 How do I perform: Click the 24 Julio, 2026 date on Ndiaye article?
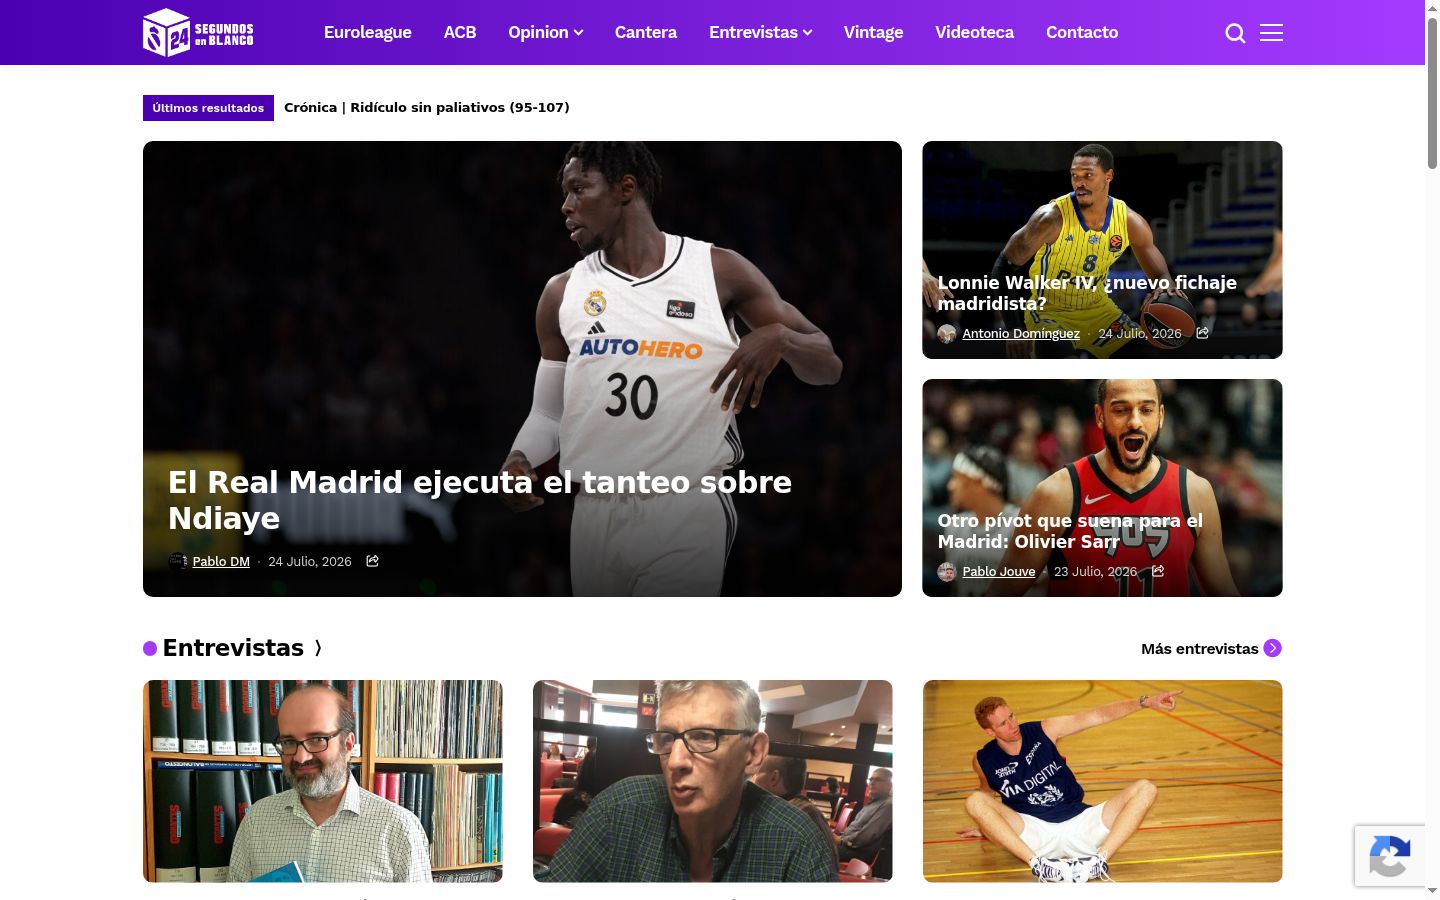point(310,561)
